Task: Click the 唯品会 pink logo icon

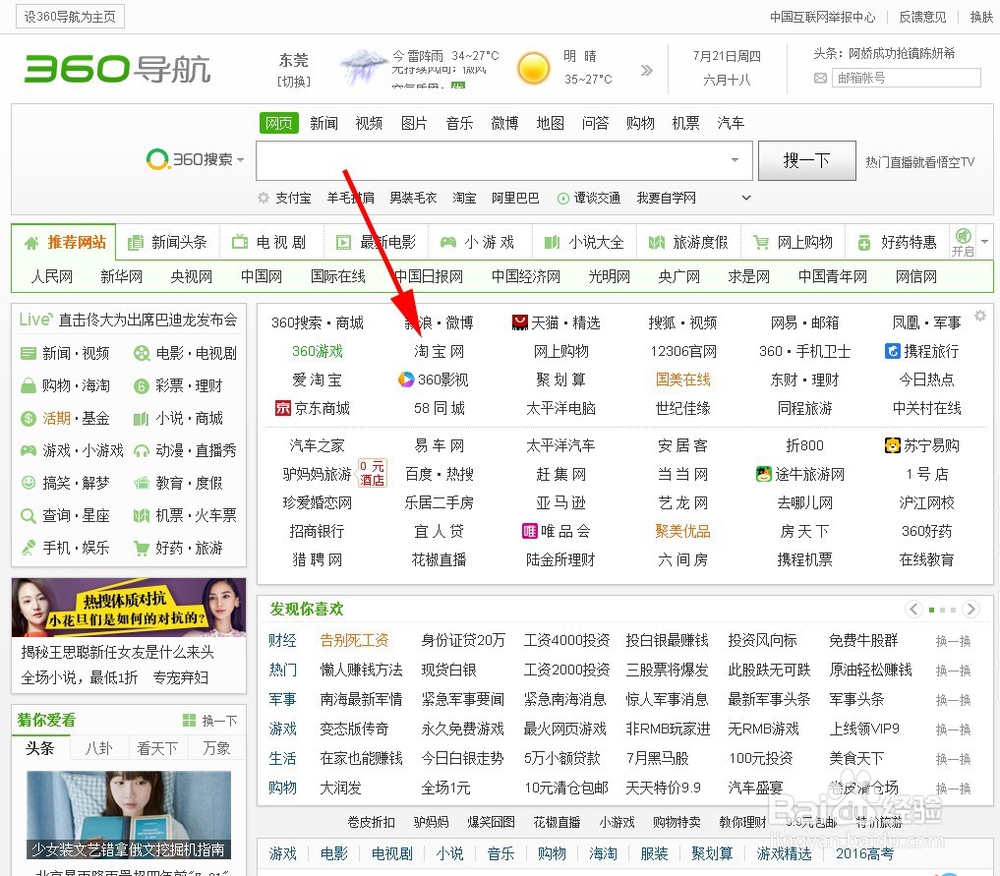Action: point(529,531)
